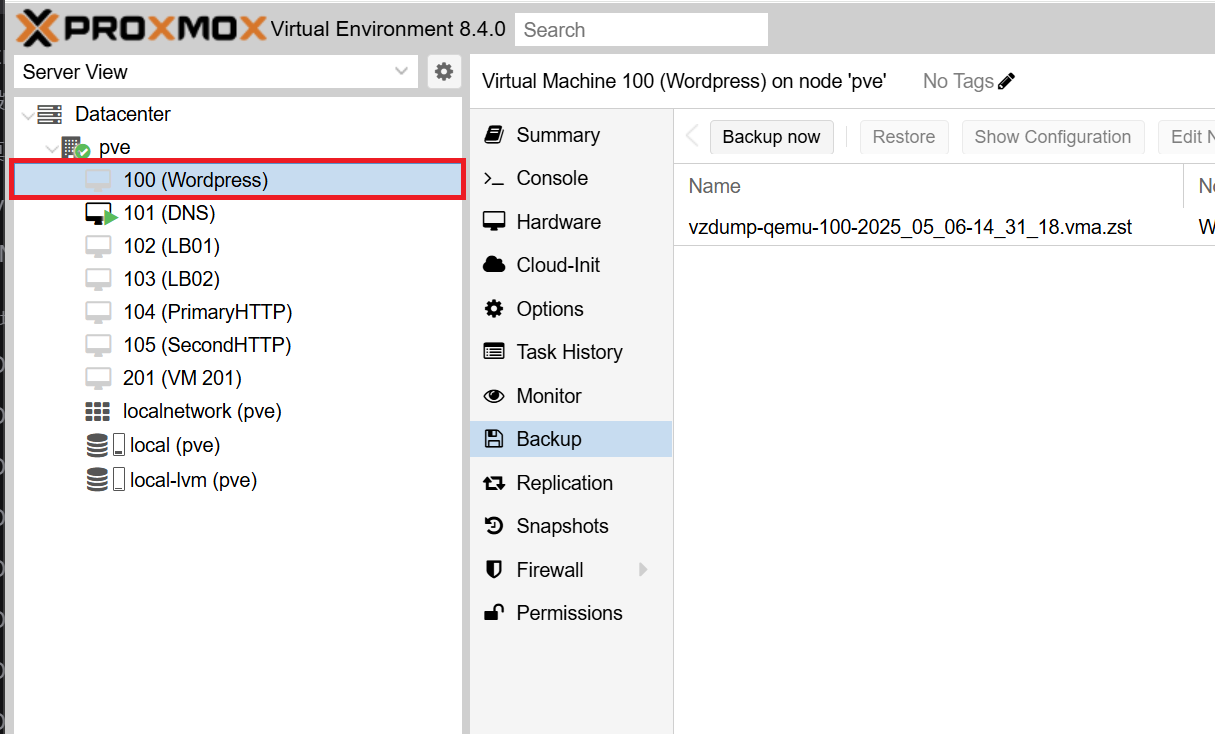The width and height of the screenshot is (1215, 734).
Task: Open the Server View dropdown
Action: point(401,72)
